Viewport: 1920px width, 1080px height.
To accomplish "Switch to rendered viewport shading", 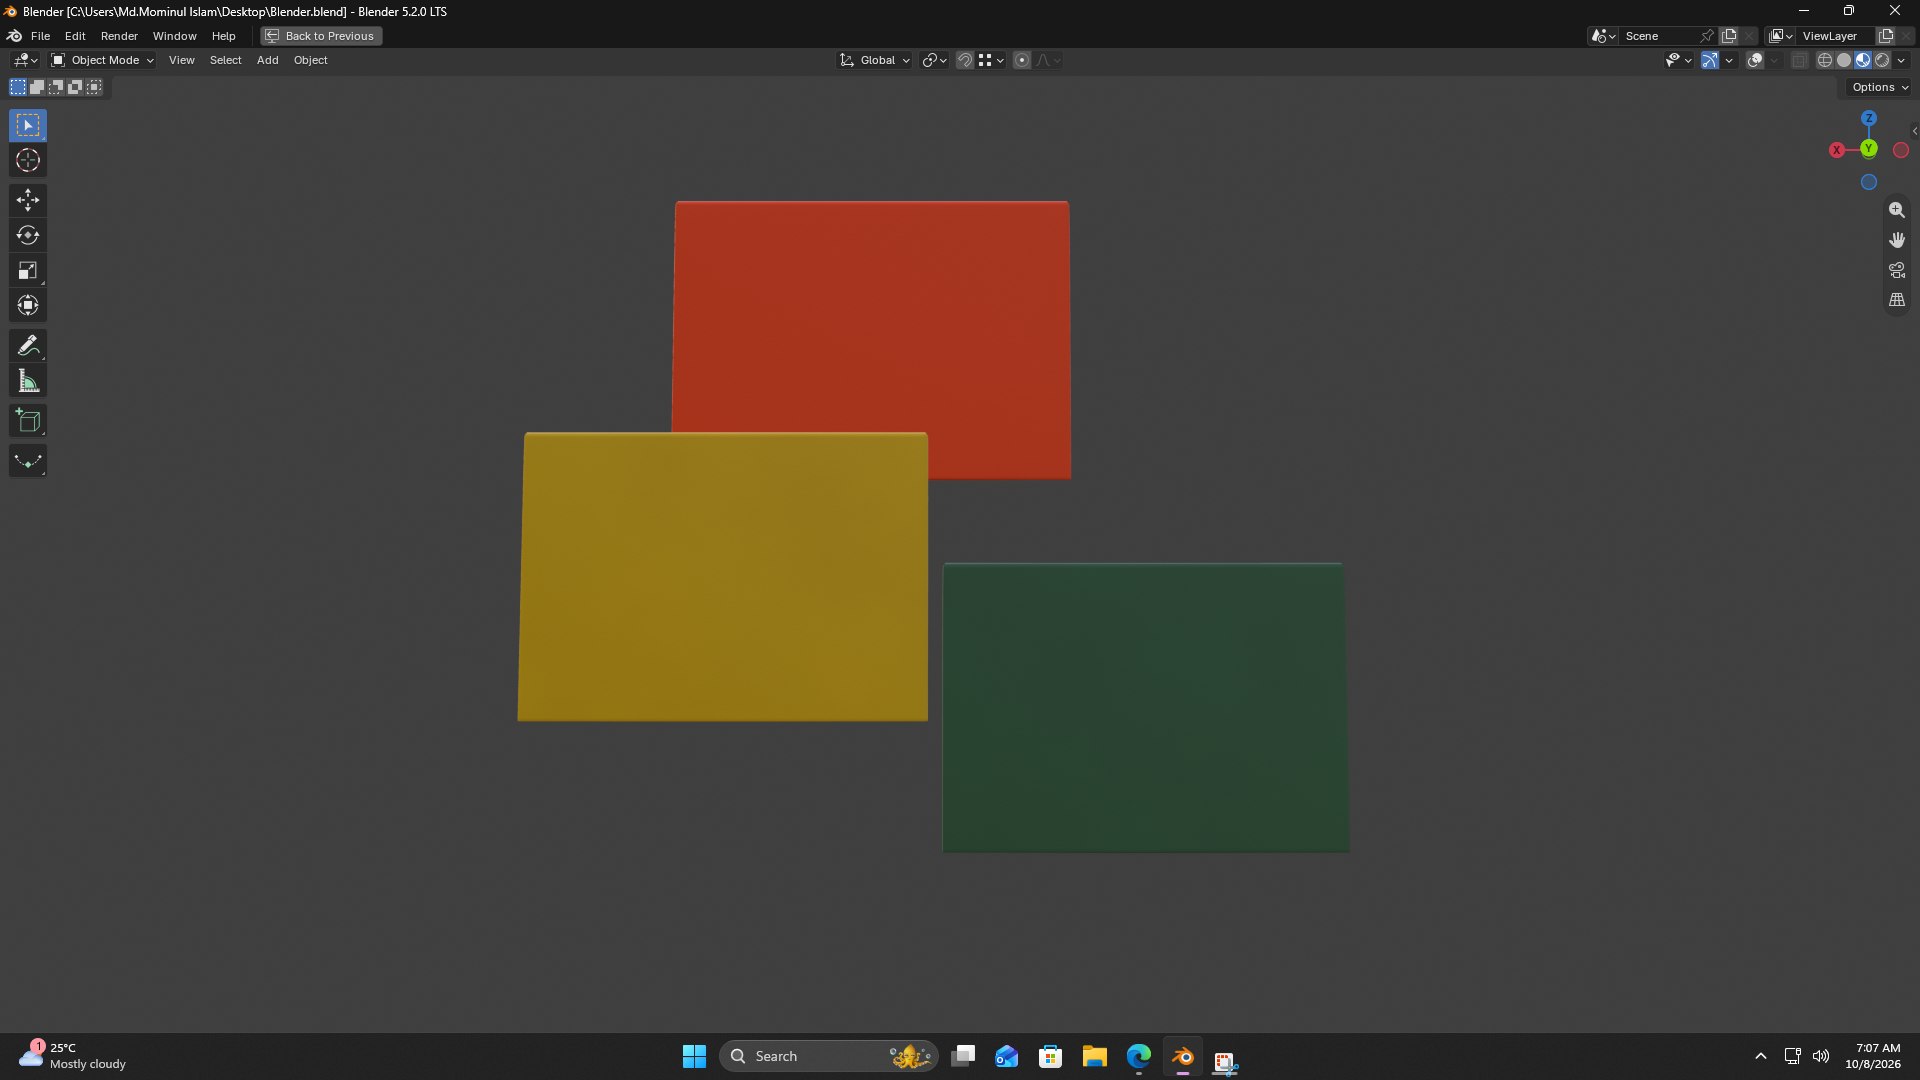I will click(x=1882, y=60).
